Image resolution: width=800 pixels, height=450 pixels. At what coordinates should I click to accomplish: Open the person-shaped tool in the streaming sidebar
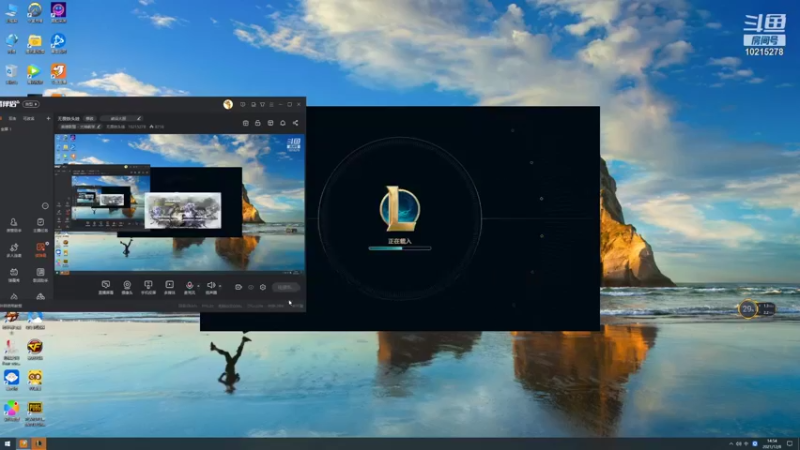pos(13,224)
